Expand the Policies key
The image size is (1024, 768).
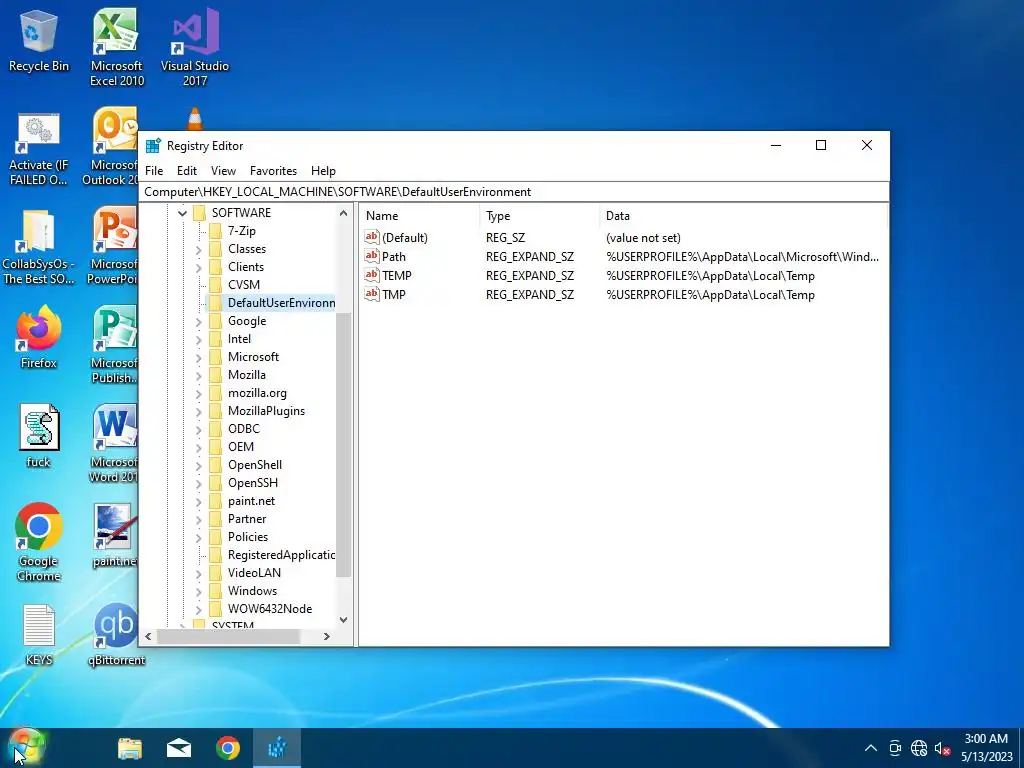199,537
